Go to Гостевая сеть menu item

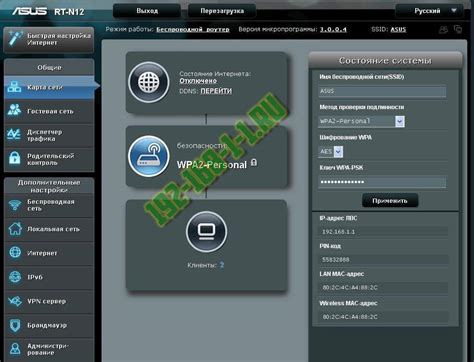49,111
